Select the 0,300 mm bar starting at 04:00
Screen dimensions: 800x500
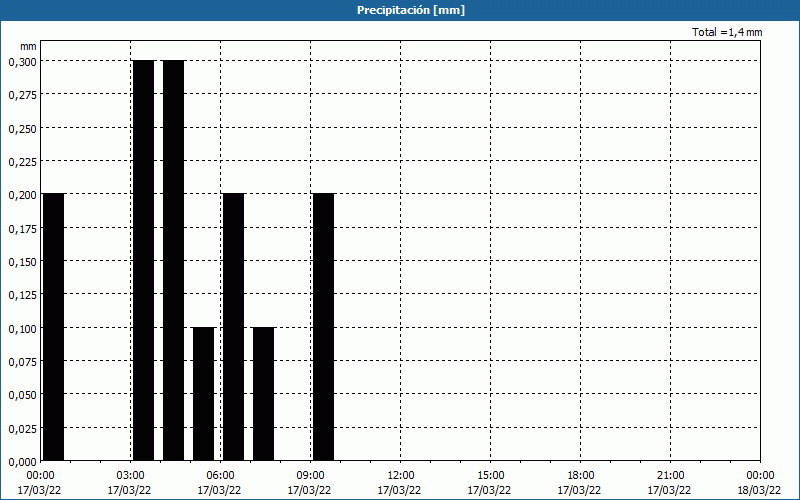[x=173, y=260]
